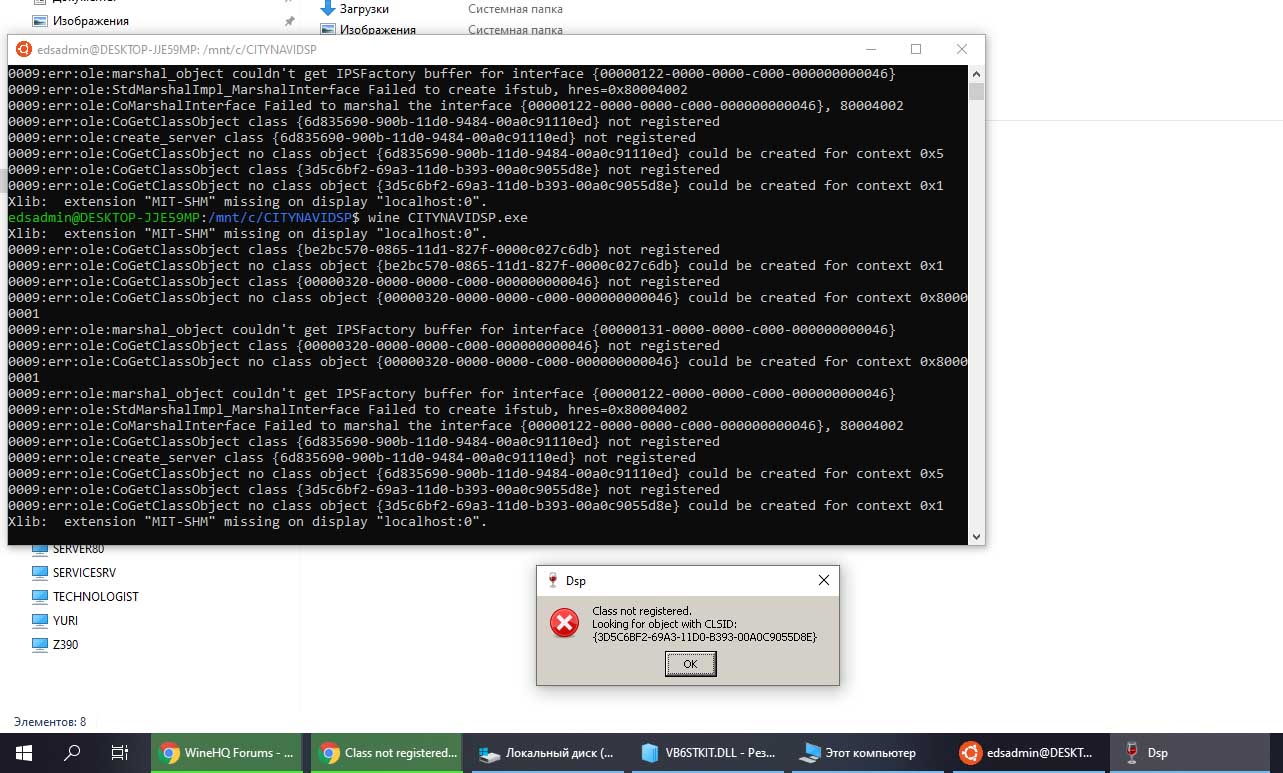
Task: Switch to Class not registered Chrome taskbar window
Action: (389, 753)
